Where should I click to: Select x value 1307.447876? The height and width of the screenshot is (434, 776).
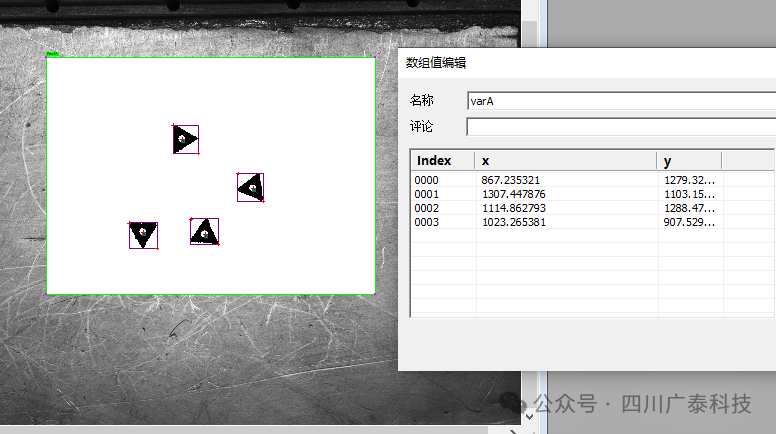click(514, 194)
